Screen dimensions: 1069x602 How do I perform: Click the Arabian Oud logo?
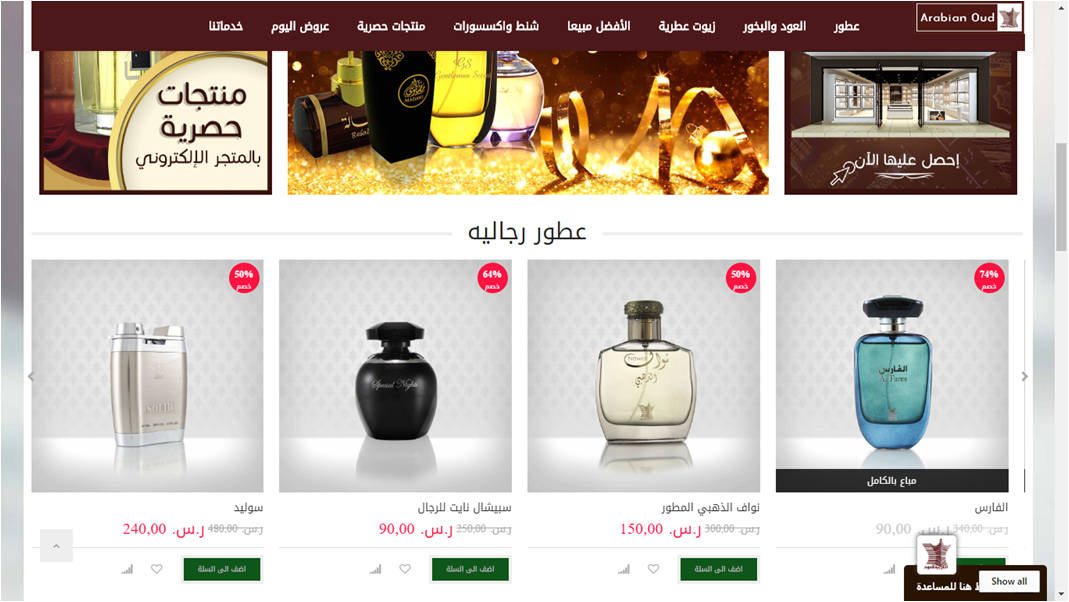click(969, 18)
